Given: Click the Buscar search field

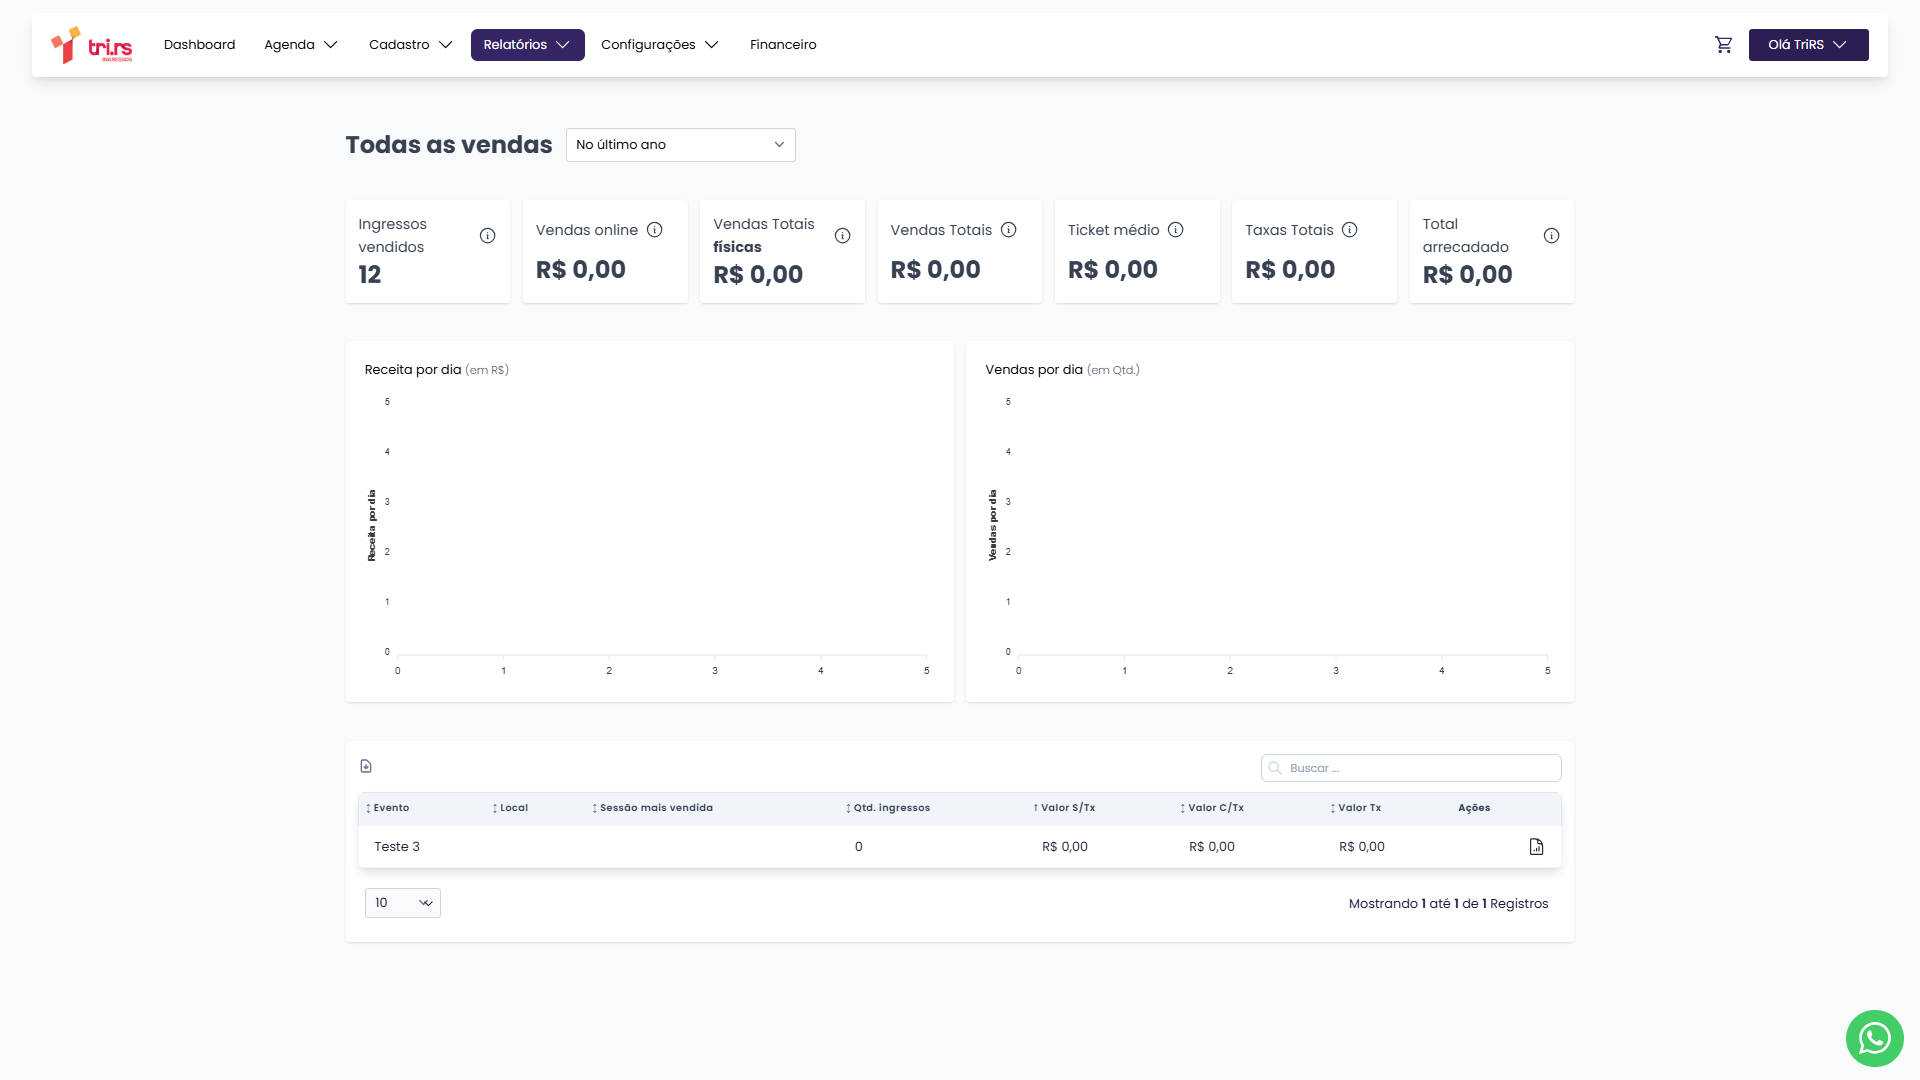Looking at the screenshot, I should [1420, 768].
